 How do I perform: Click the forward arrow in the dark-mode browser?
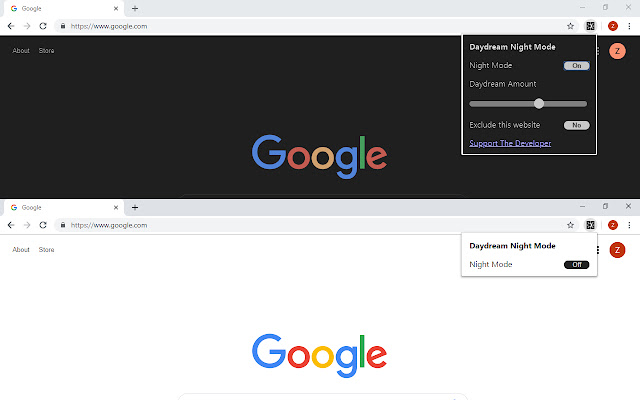(27, 26)
